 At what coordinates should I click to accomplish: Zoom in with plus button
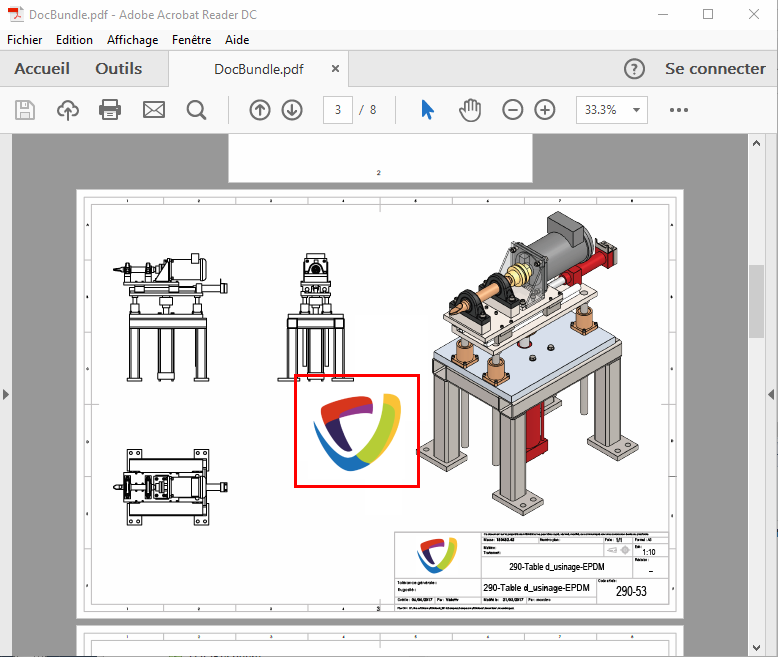point(545,110)
